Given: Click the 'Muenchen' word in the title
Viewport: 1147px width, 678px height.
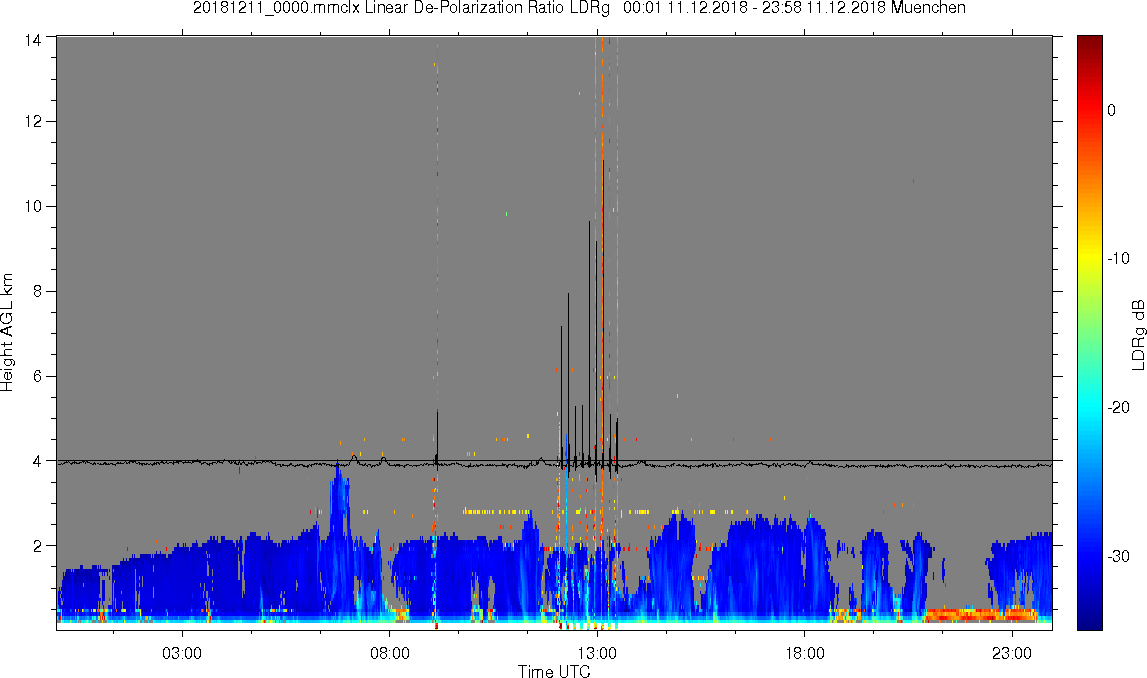Looking at the screenshot, I should point(928,8).
